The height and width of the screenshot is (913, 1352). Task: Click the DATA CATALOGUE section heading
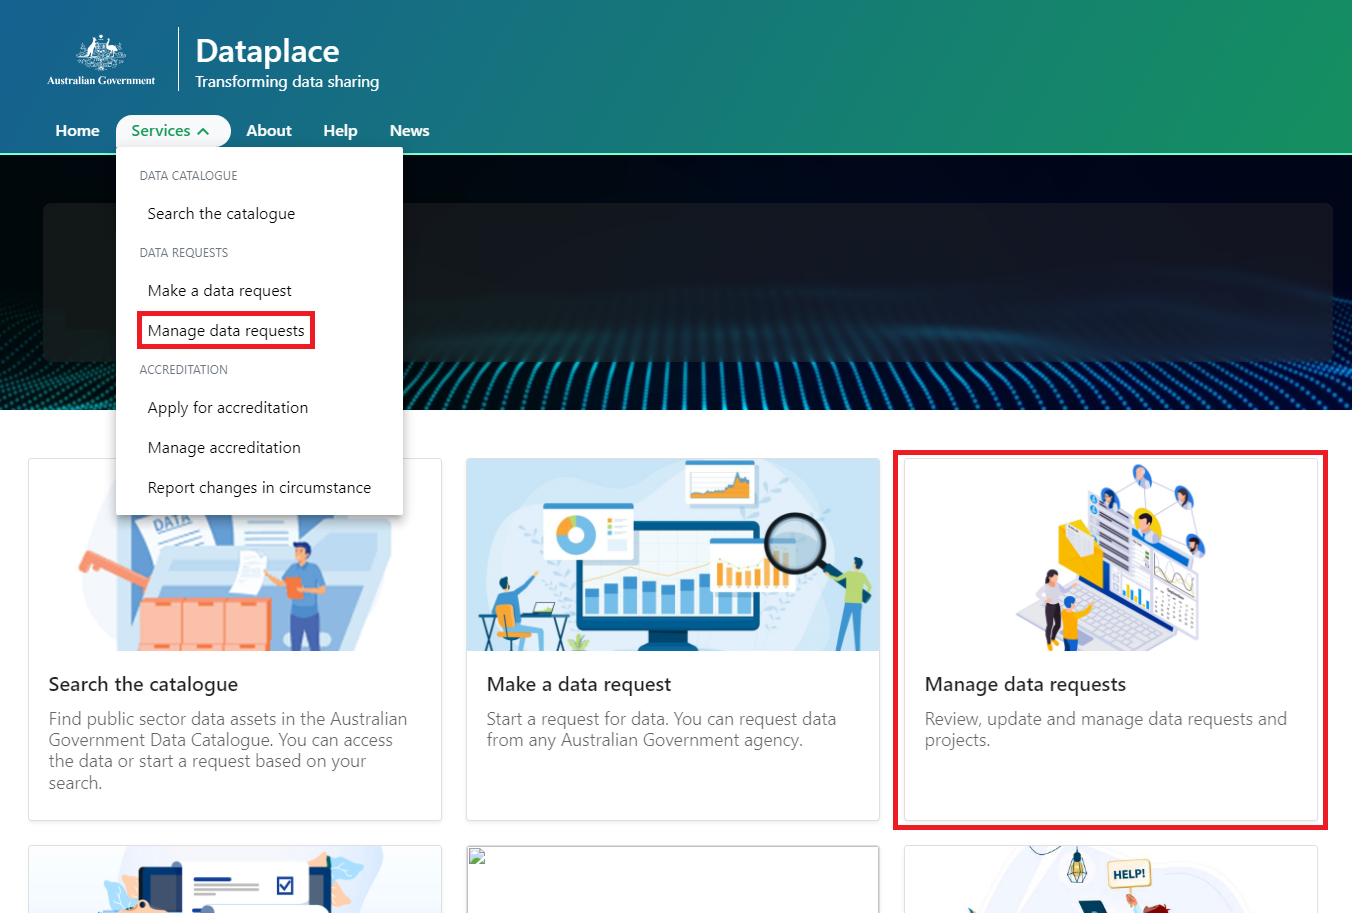pos(188,176)
